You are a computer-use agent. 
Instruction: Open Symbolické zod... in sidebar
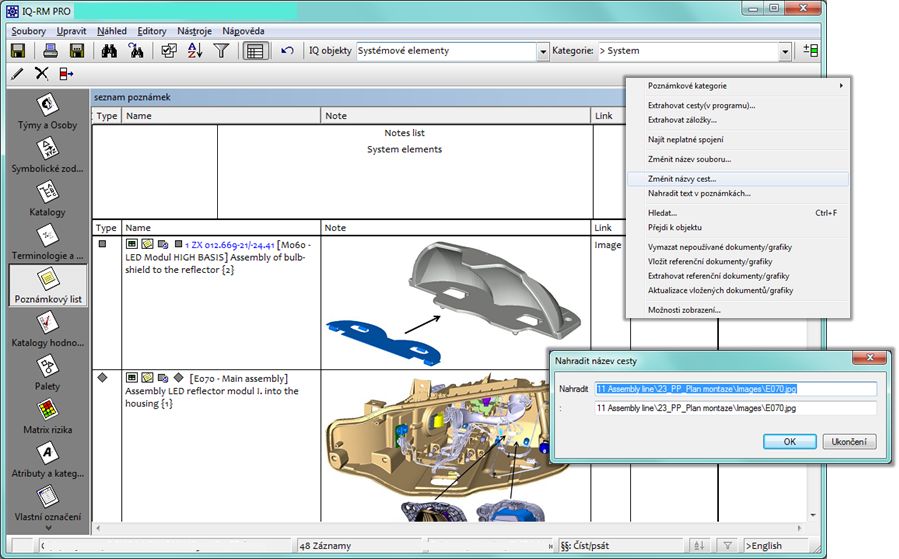[x=47, y=155]
